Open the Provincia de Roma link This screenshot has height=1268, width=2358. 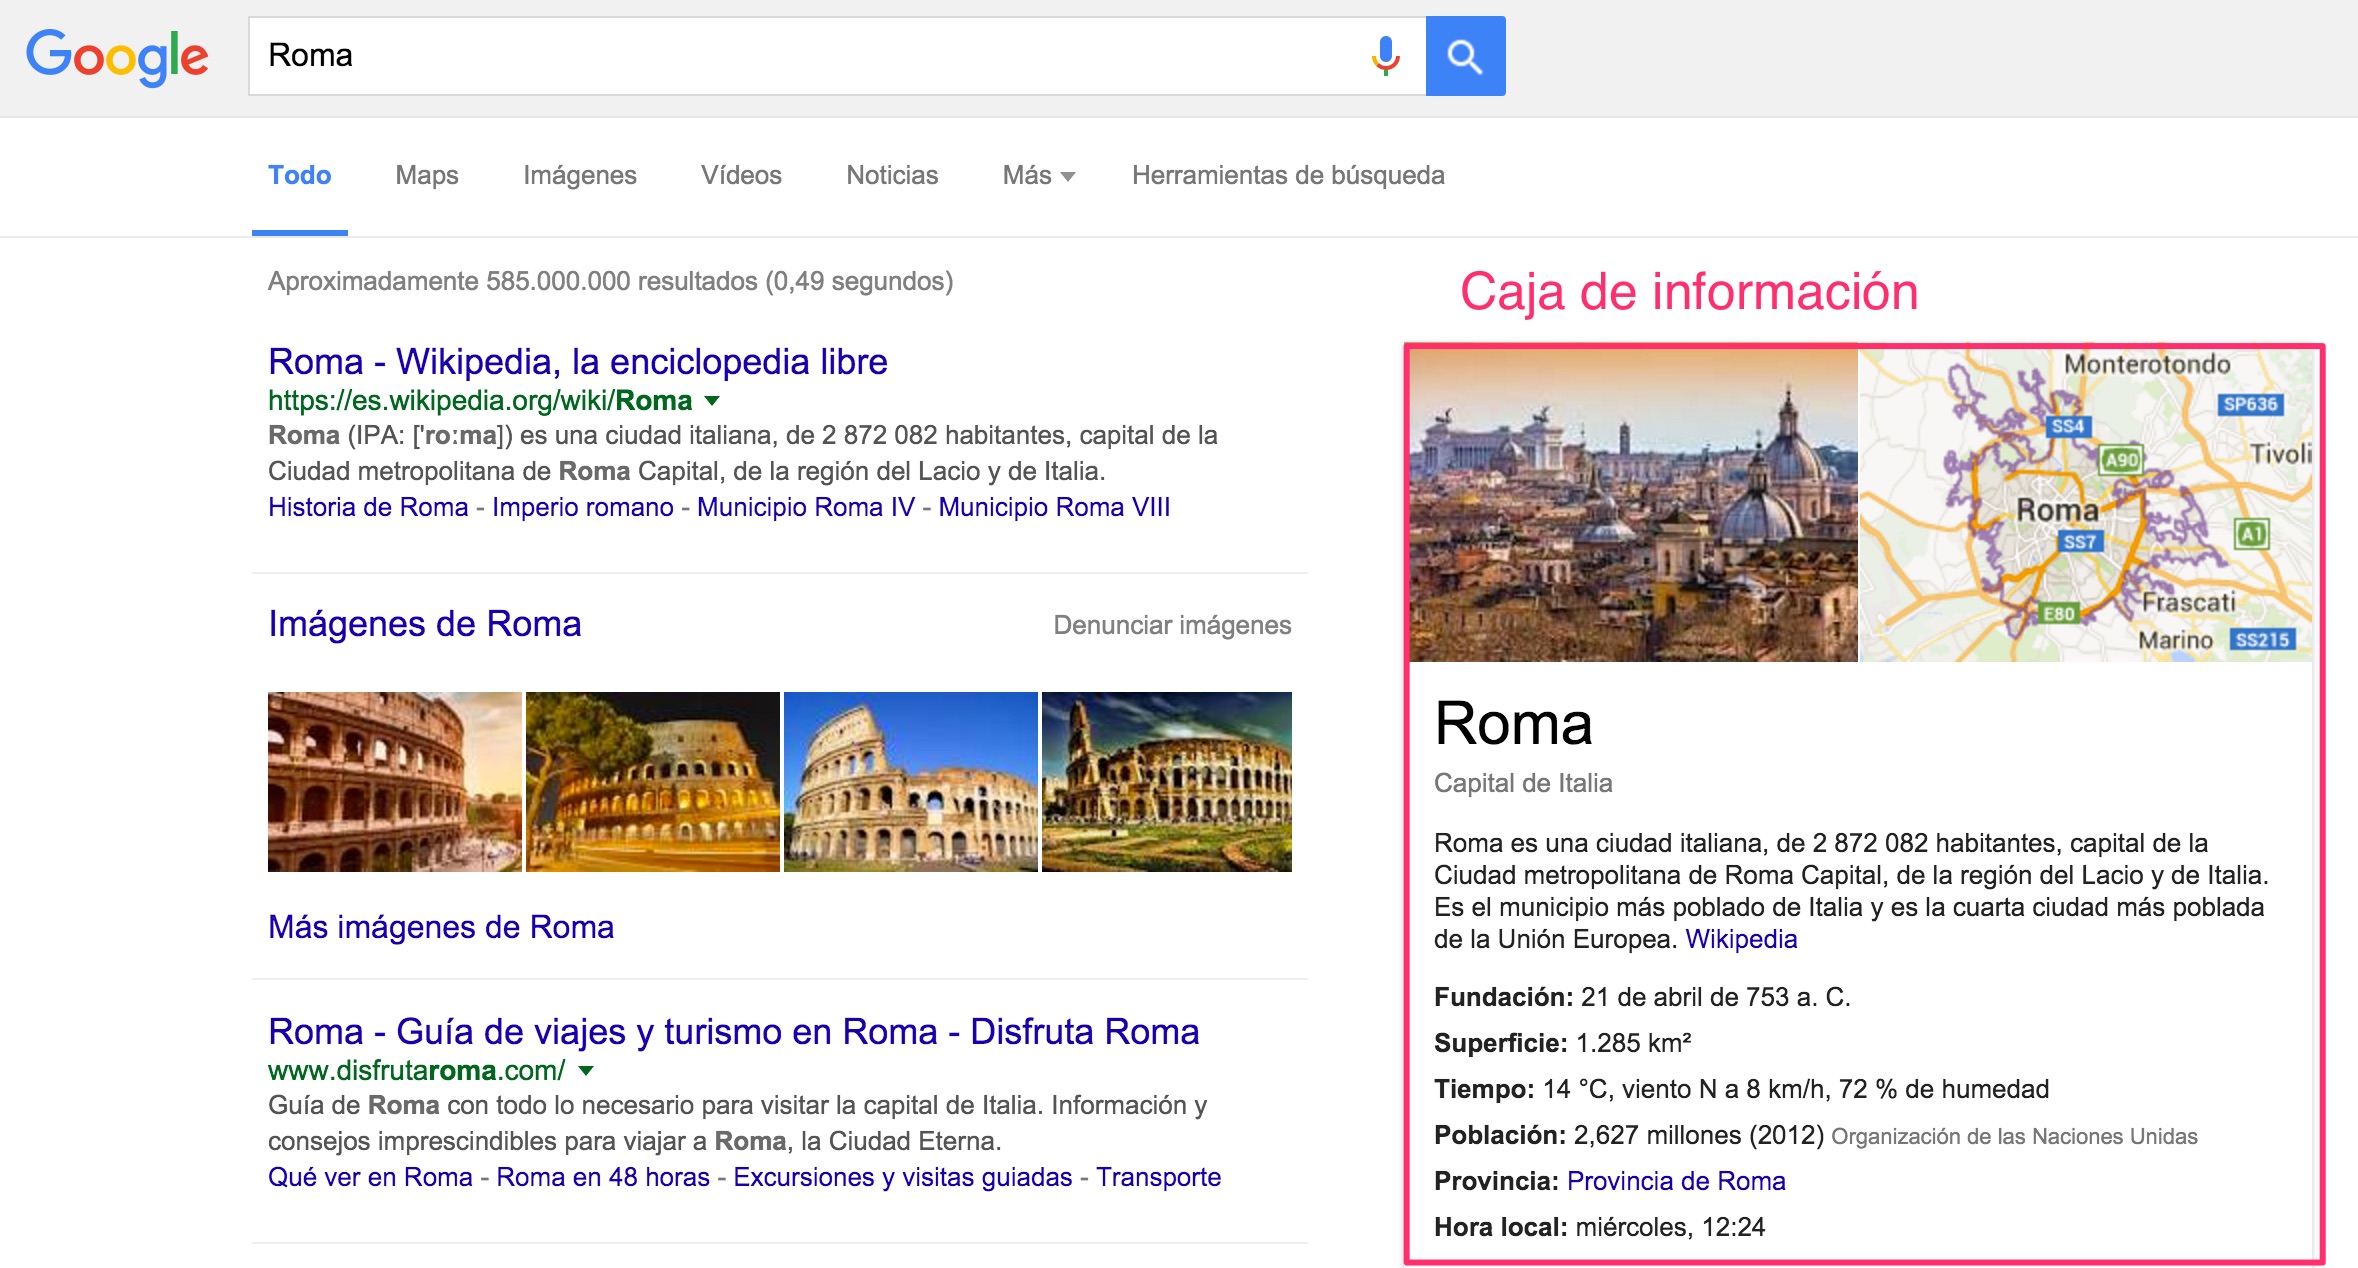click(x=1676, y=1181)
